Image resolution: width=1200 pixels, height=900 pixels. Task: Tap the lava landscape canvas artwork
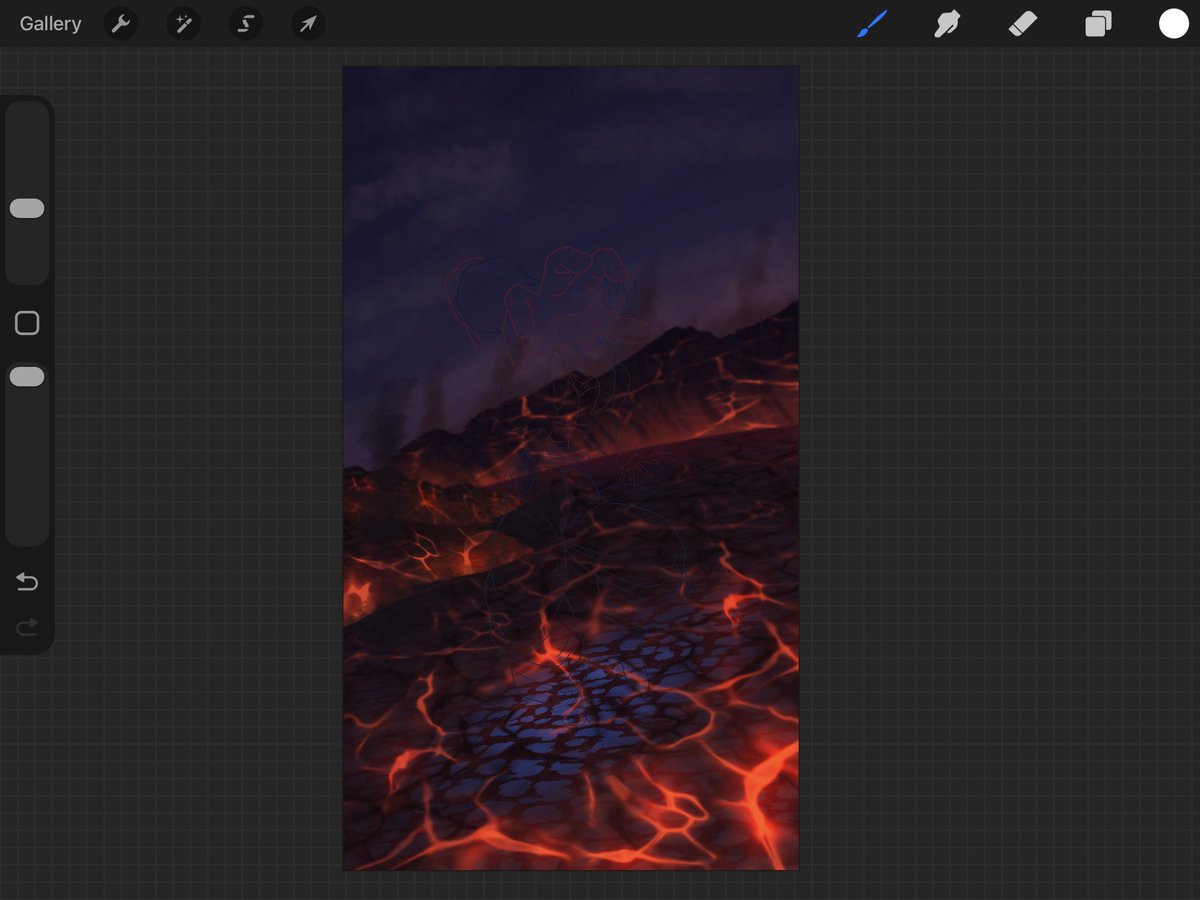pyautogui.click(x=571, y=468)
